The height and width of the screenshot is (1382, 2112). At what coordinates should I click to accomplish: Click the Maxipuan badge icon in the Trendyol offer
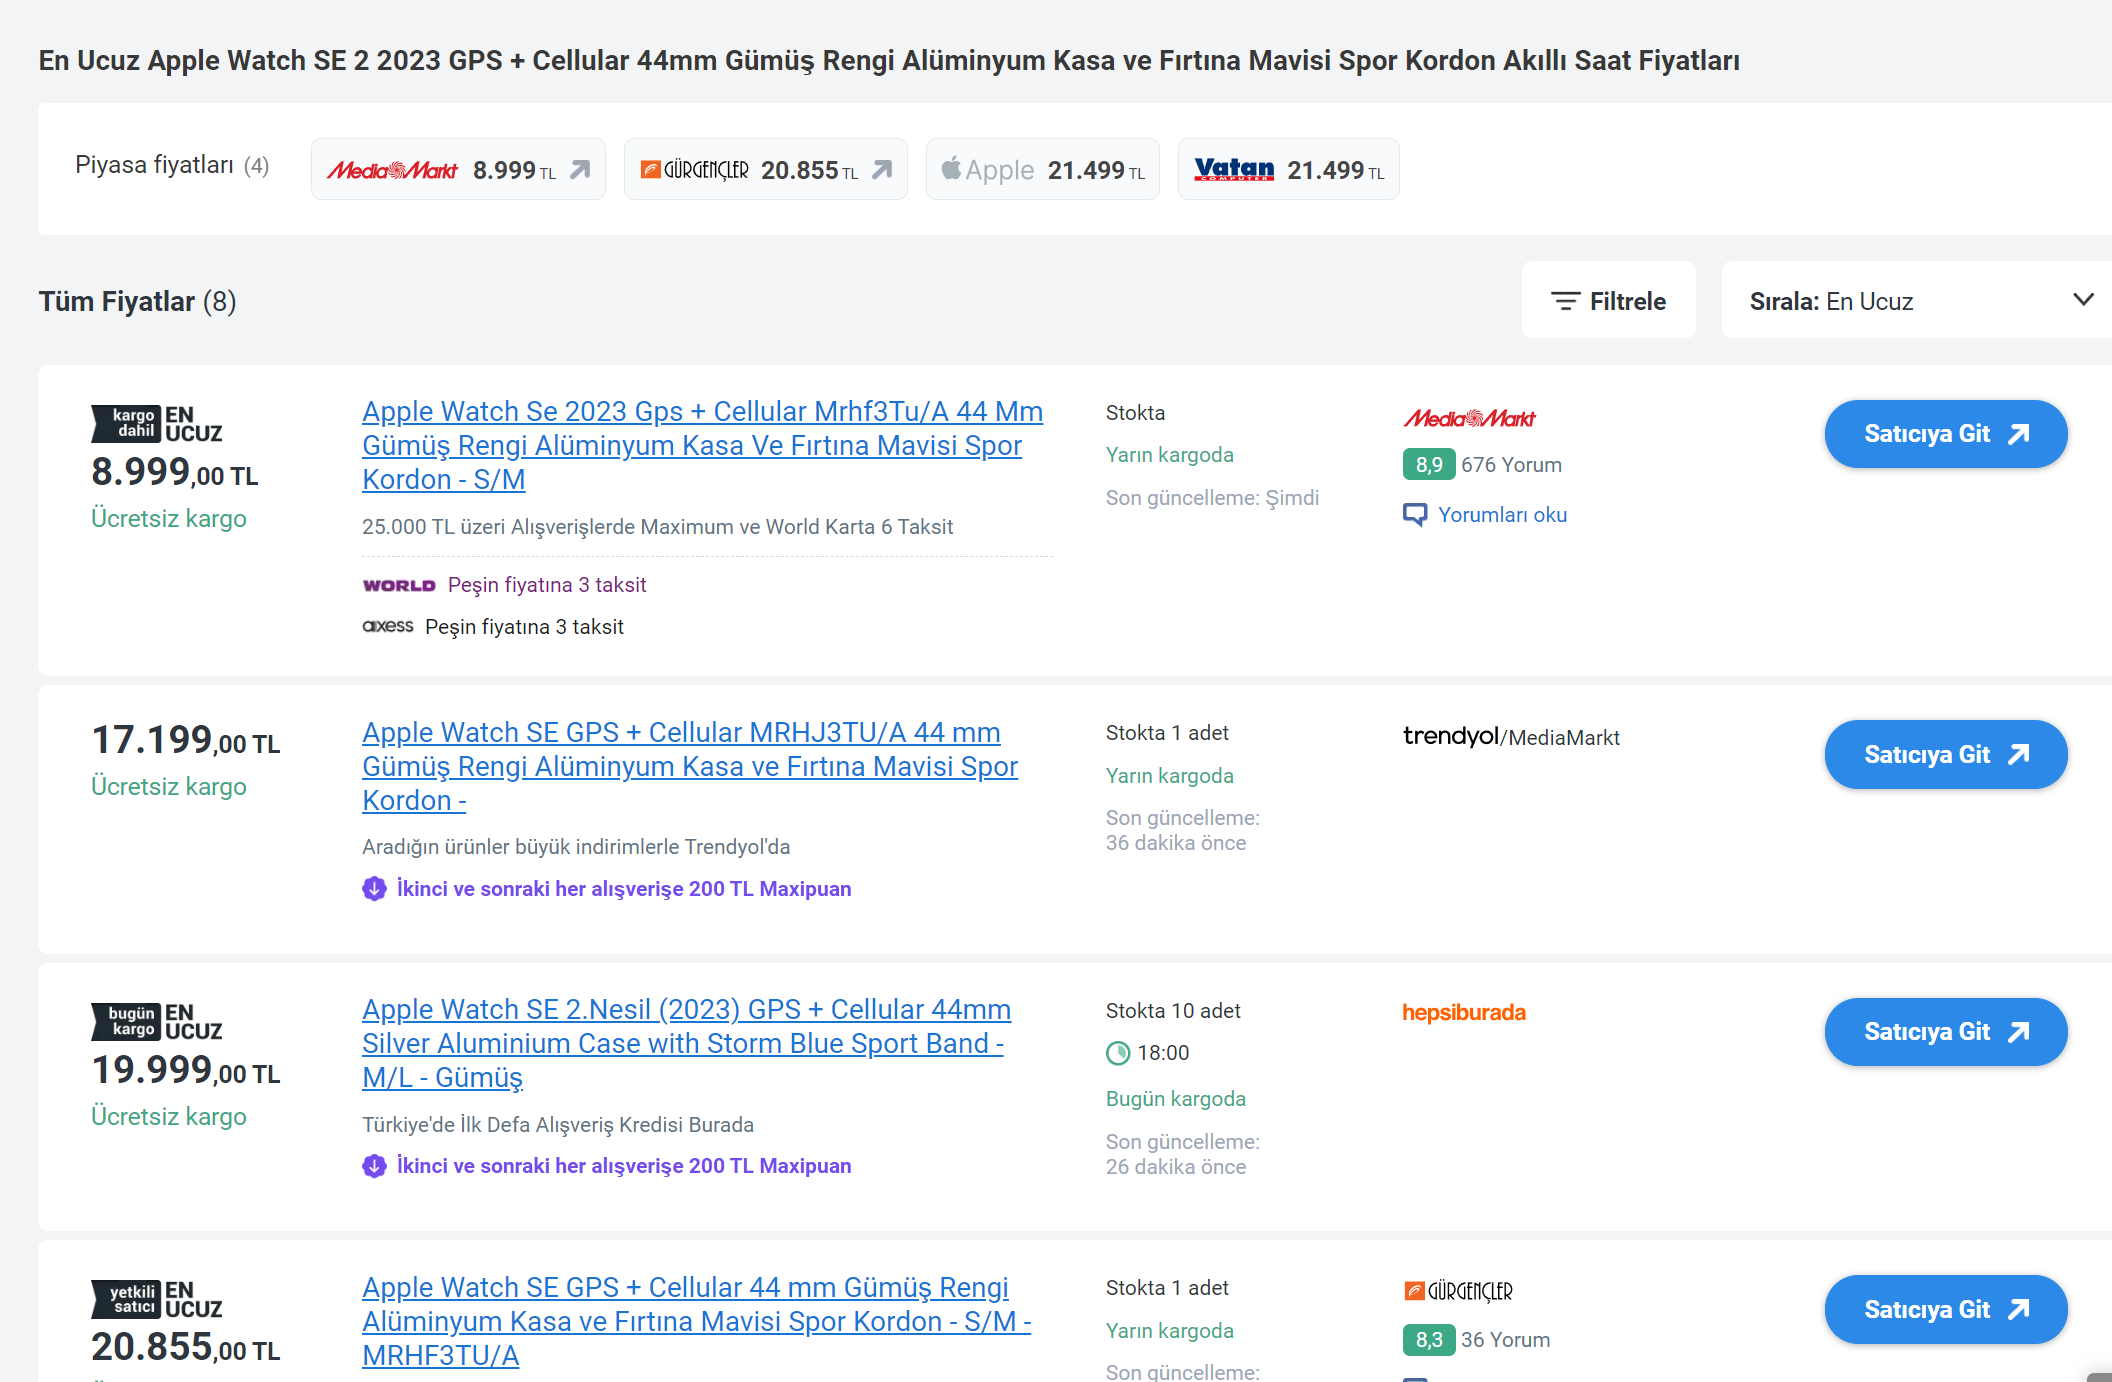pos(374,889)
